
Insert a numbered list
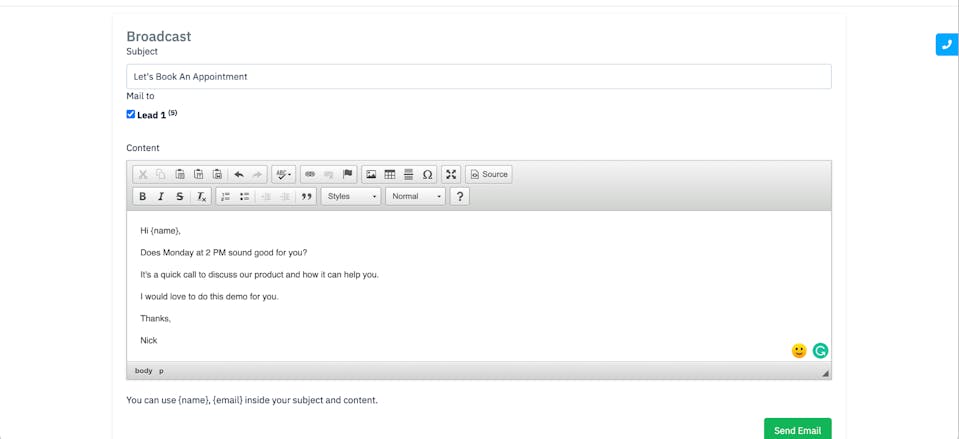pos(225,197)
